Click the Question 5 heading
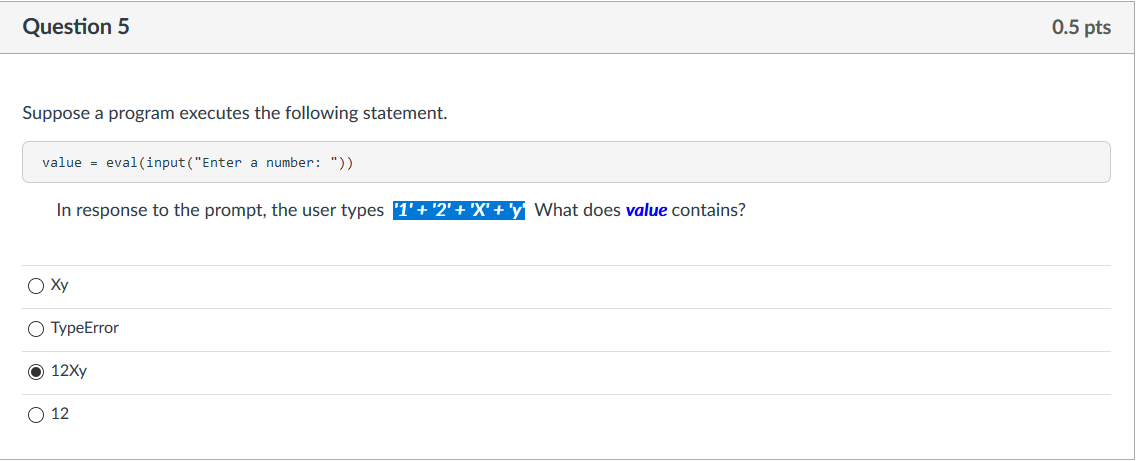 click(76, 27)
